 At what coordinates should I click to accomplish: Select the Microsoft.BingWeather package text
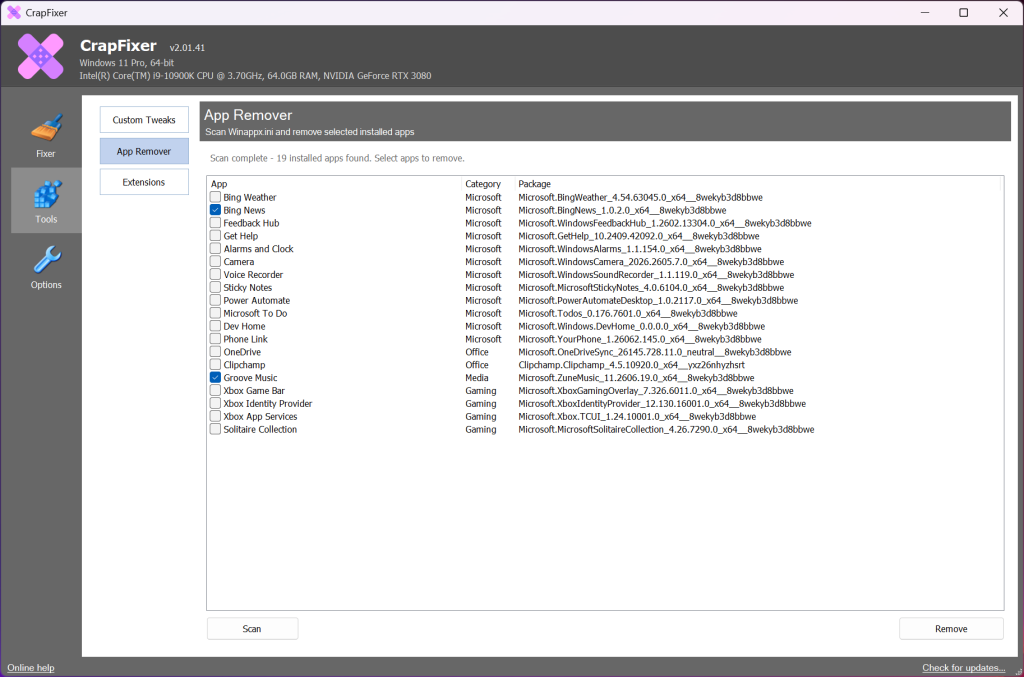[x=640, y=197]
